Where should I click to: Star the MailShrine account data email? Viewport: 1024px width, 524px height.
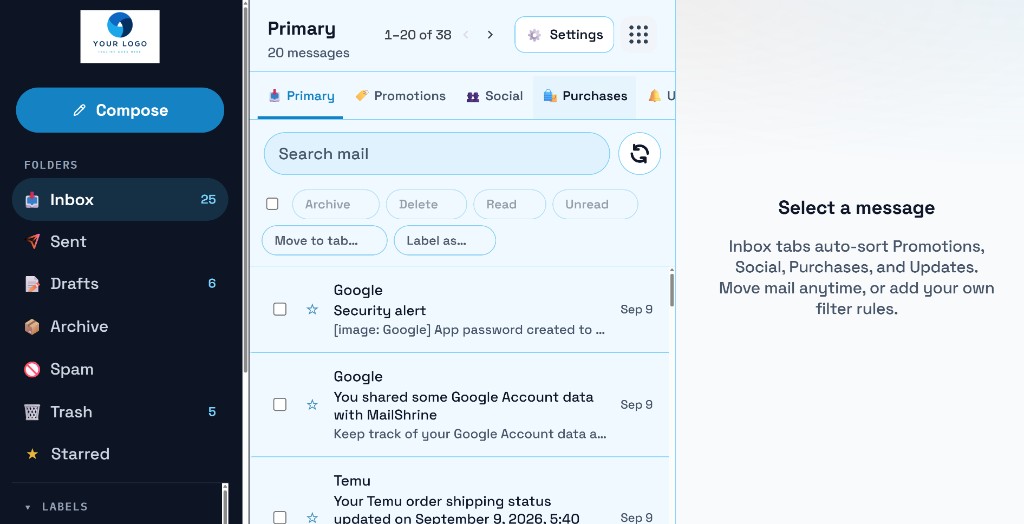312,404
